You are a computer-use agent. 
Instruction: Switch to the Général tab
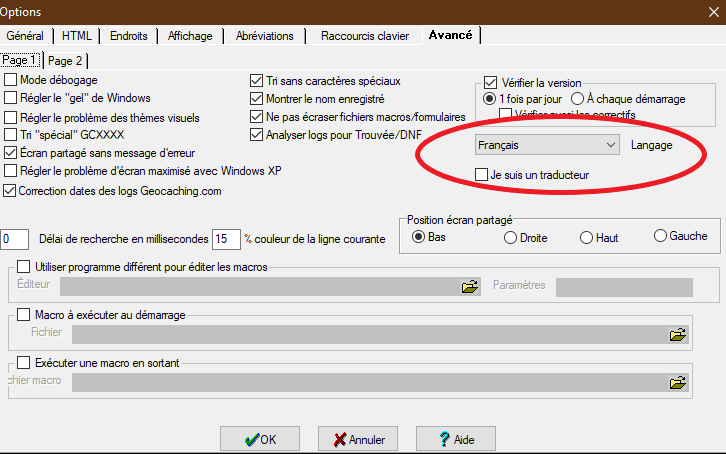click(27, 36)
